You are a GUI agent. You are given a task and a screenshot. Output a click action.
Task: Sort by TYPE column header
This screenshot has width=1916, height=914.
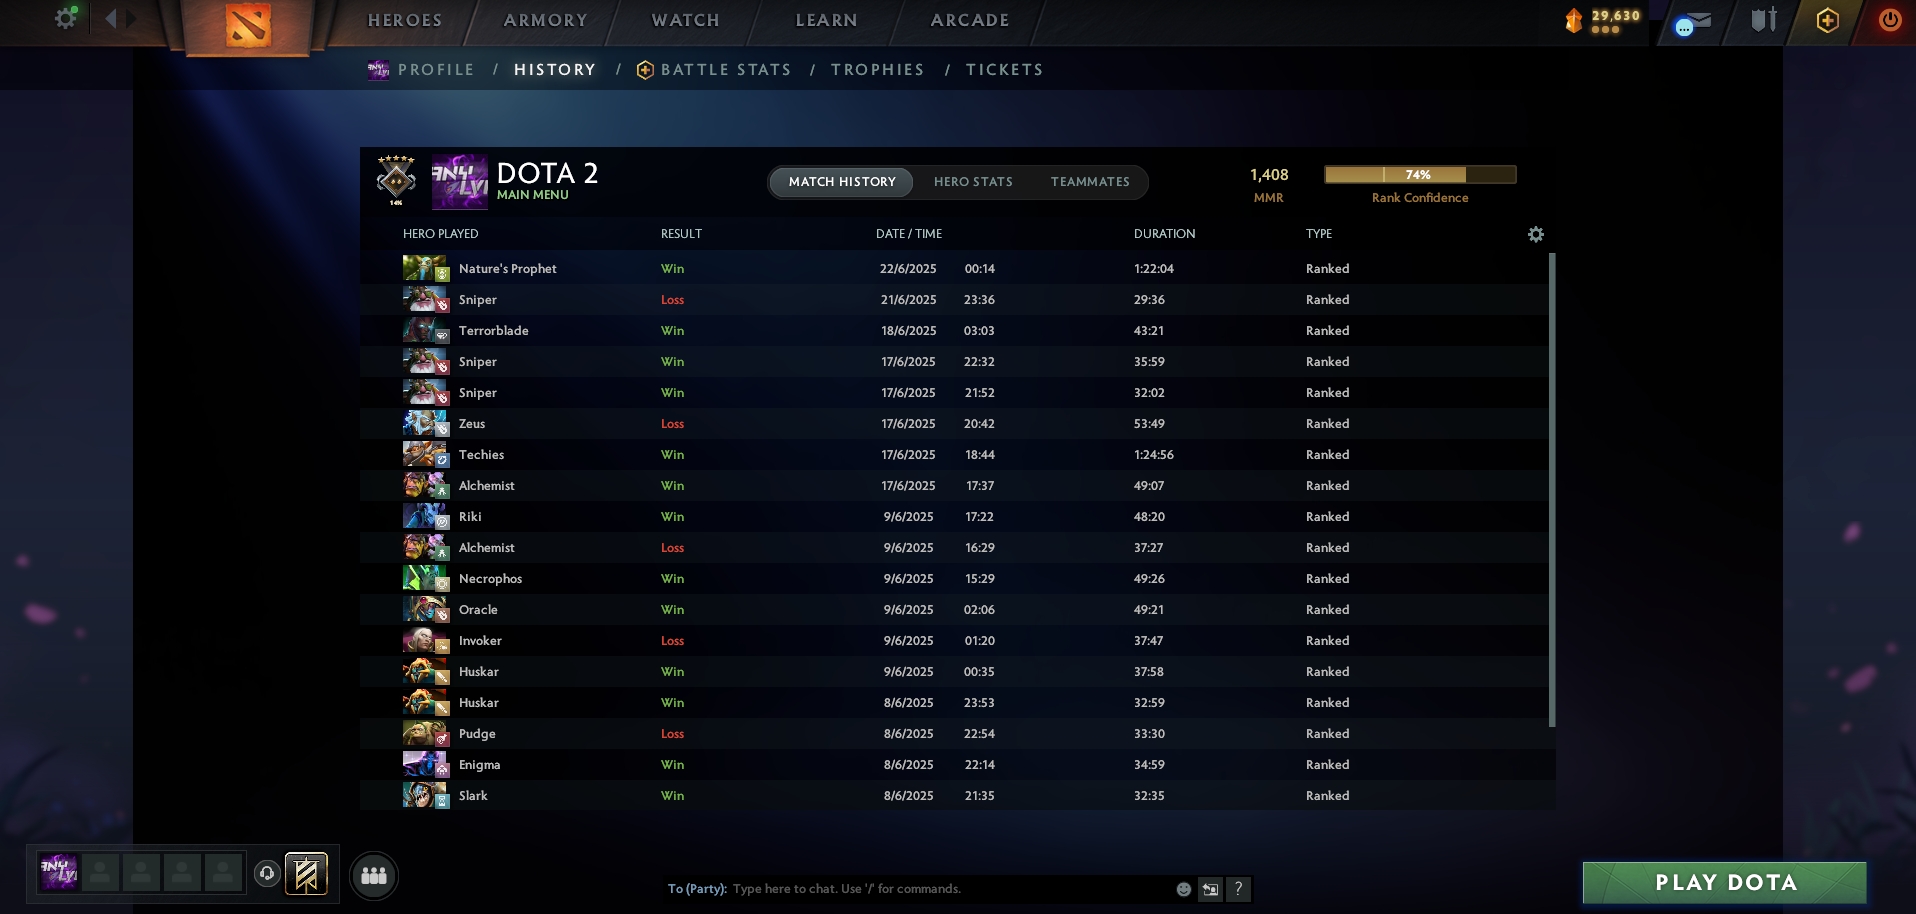(x=1319, y=233)
